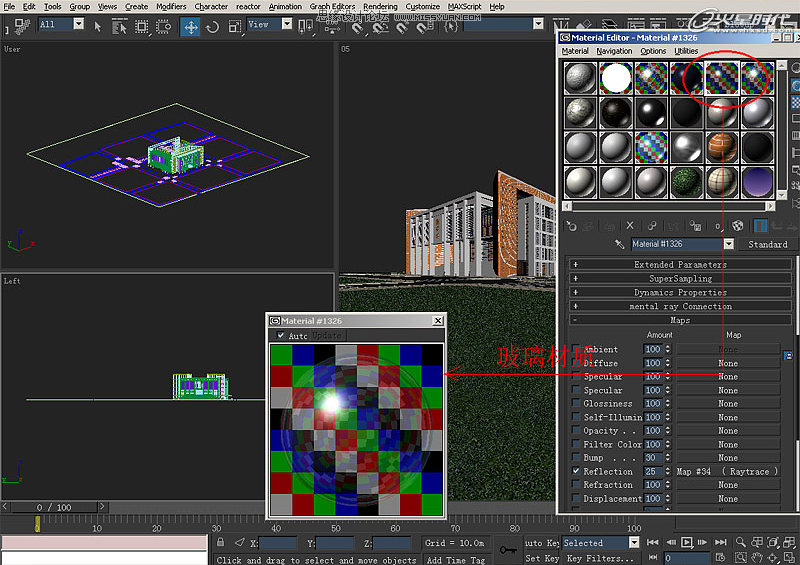
Task: Click the 0 / 100 time slider
Action: click(x=54, y=507)
